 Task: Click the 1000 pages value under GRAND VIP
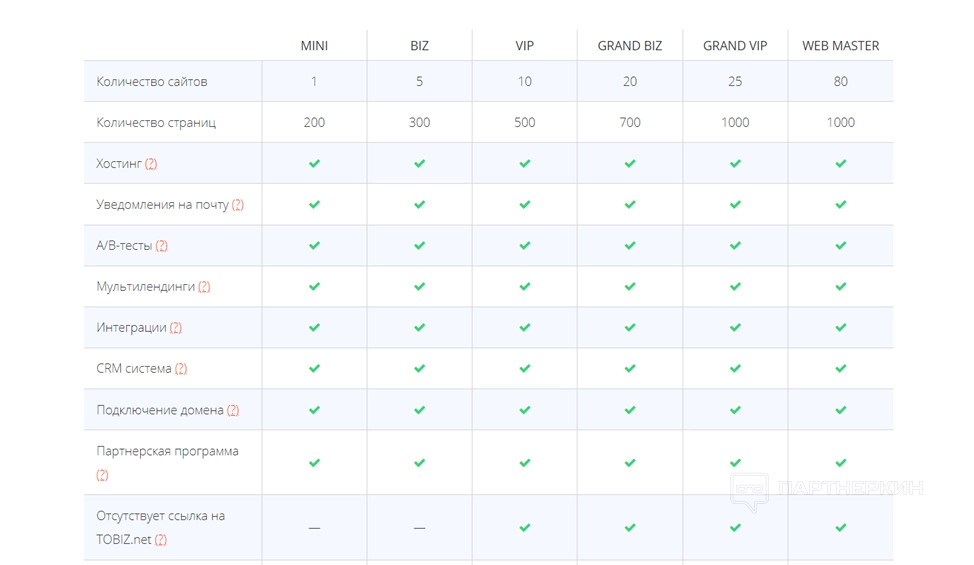735,123
